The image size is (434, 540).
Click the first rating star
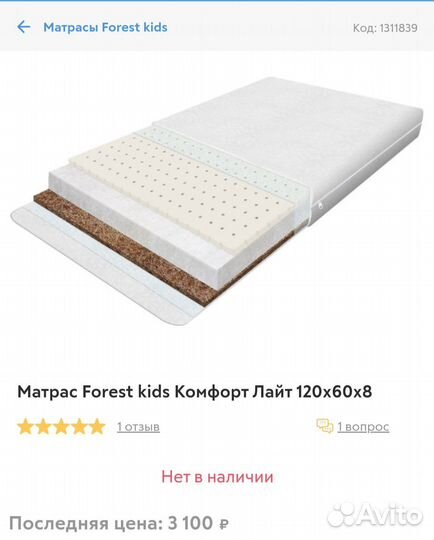[25, 427]
